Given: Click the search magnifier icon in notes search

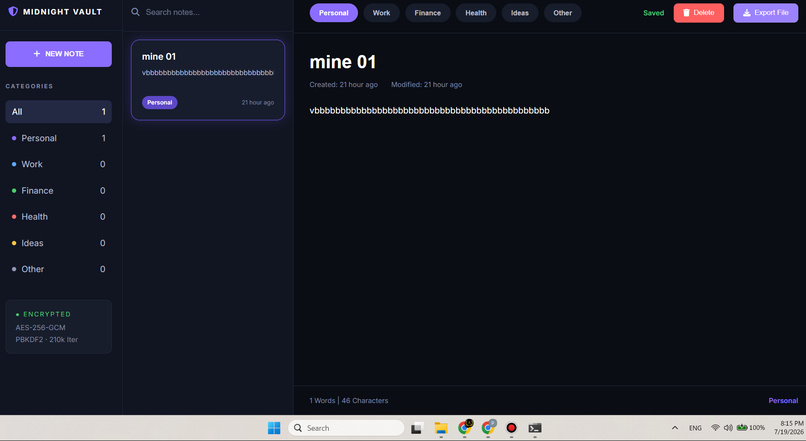Looking at the screenshot, I should (x=135, y=12).
